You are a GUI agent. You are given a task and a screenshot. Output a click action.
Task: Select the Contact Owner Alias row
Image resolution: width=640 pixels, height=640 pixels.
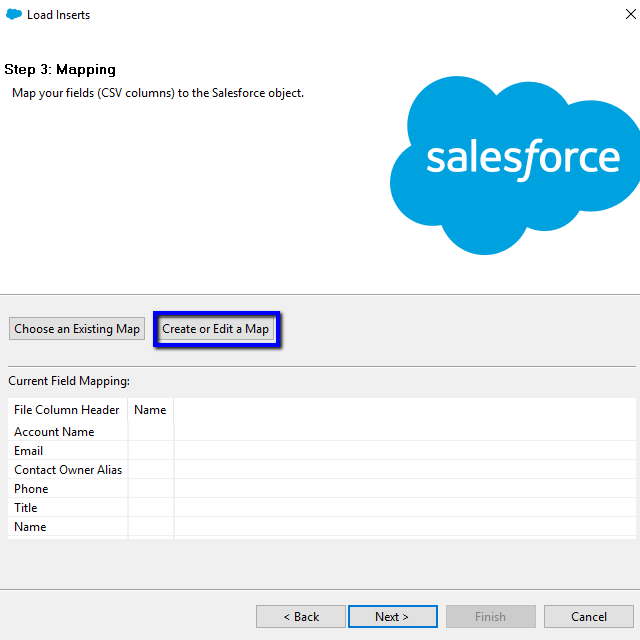(x=68, y=470)
